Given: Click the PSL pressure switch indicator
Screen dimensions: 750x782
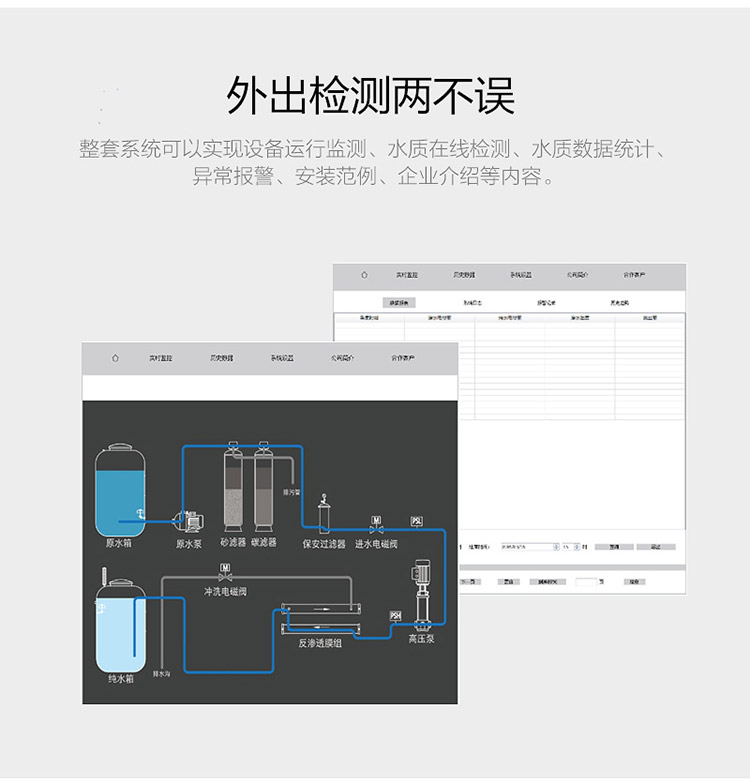Looking at the screenshot, I should click(x=417, y=521).
